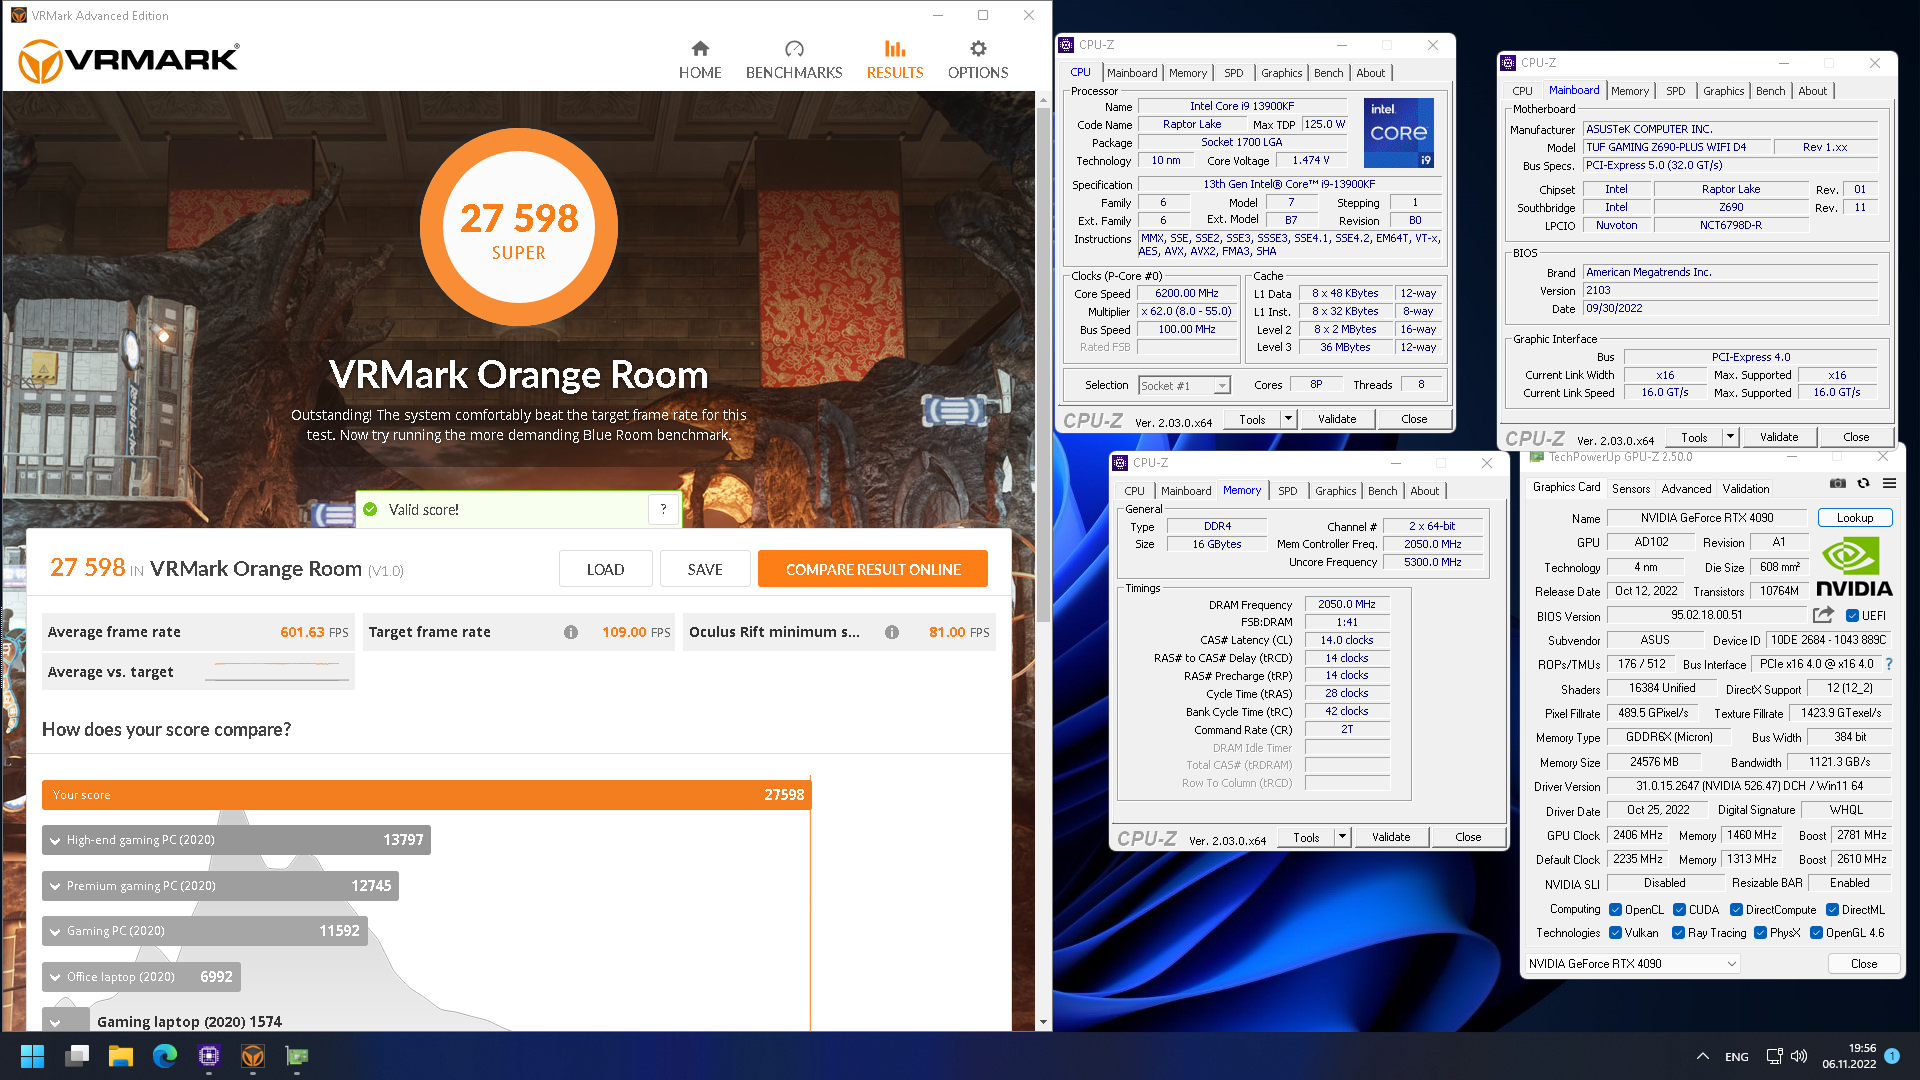Open the VRMark HOME house icon
This screenshot has height=1080, width=1920.
(700, 49)
